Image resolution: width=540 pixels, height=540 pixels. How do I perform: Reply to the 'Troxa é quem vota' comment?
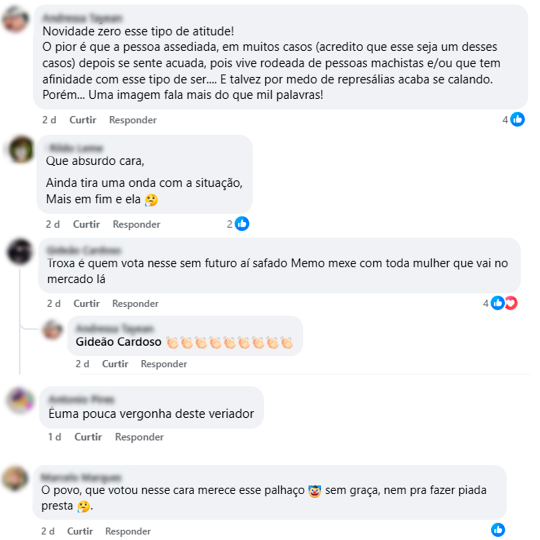[135, 303]
